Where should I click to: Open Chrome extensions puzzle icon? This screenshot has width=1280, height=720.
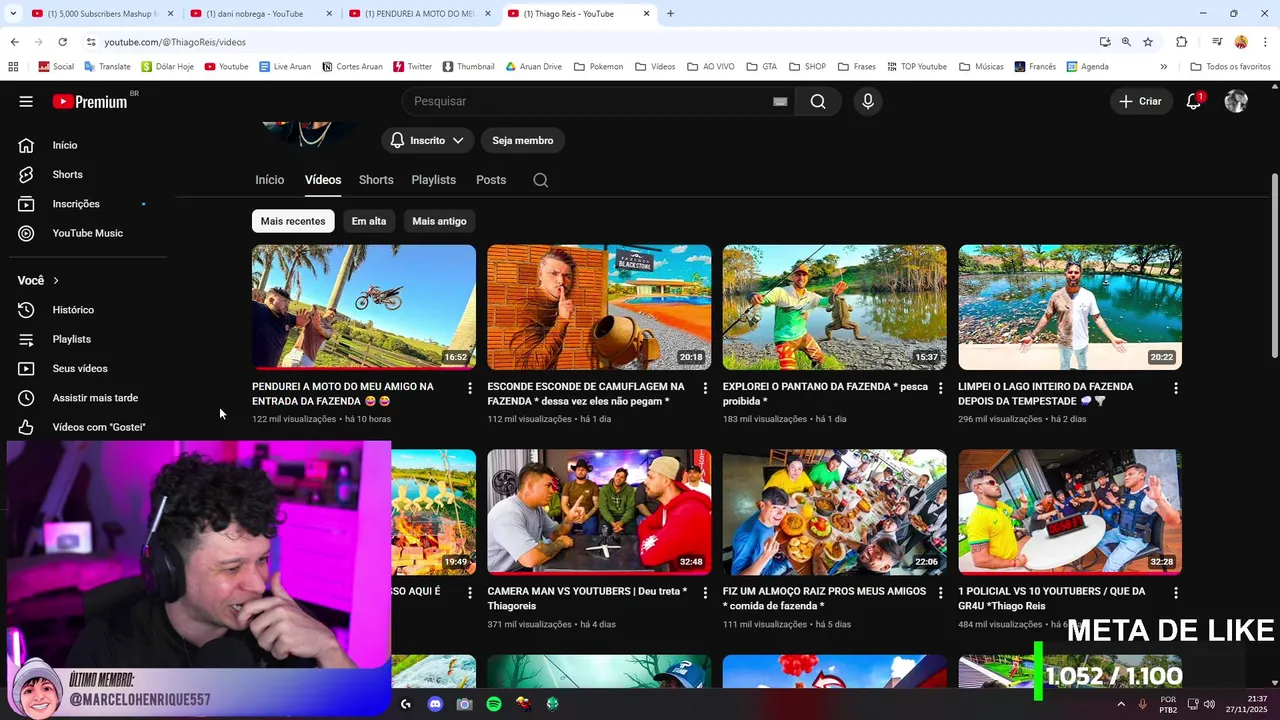point(1182,42)
